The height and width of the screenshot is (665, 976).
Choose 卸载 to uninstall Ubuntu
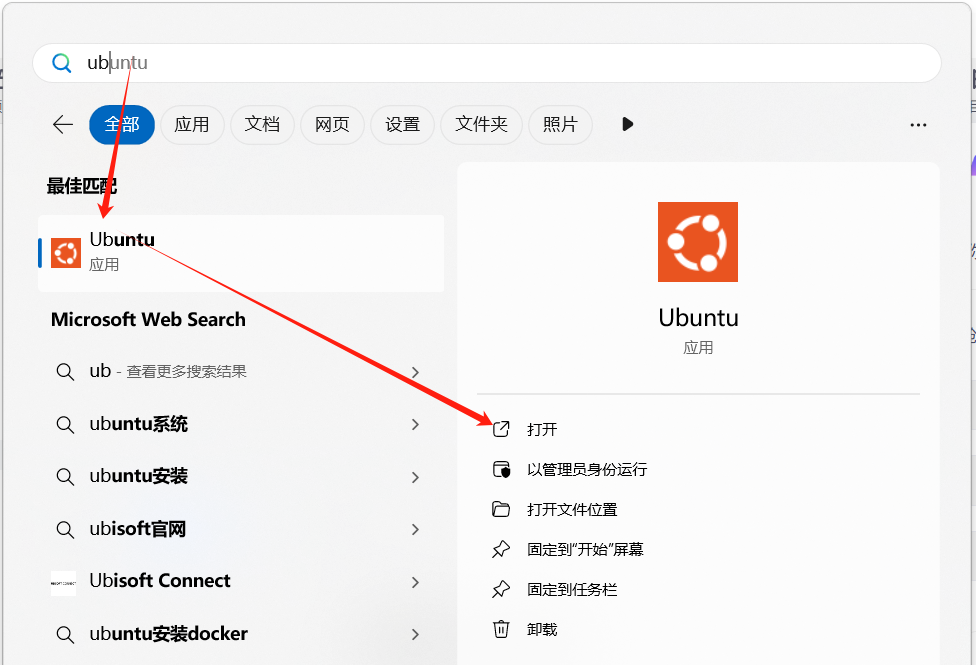[x=542, y=630]
